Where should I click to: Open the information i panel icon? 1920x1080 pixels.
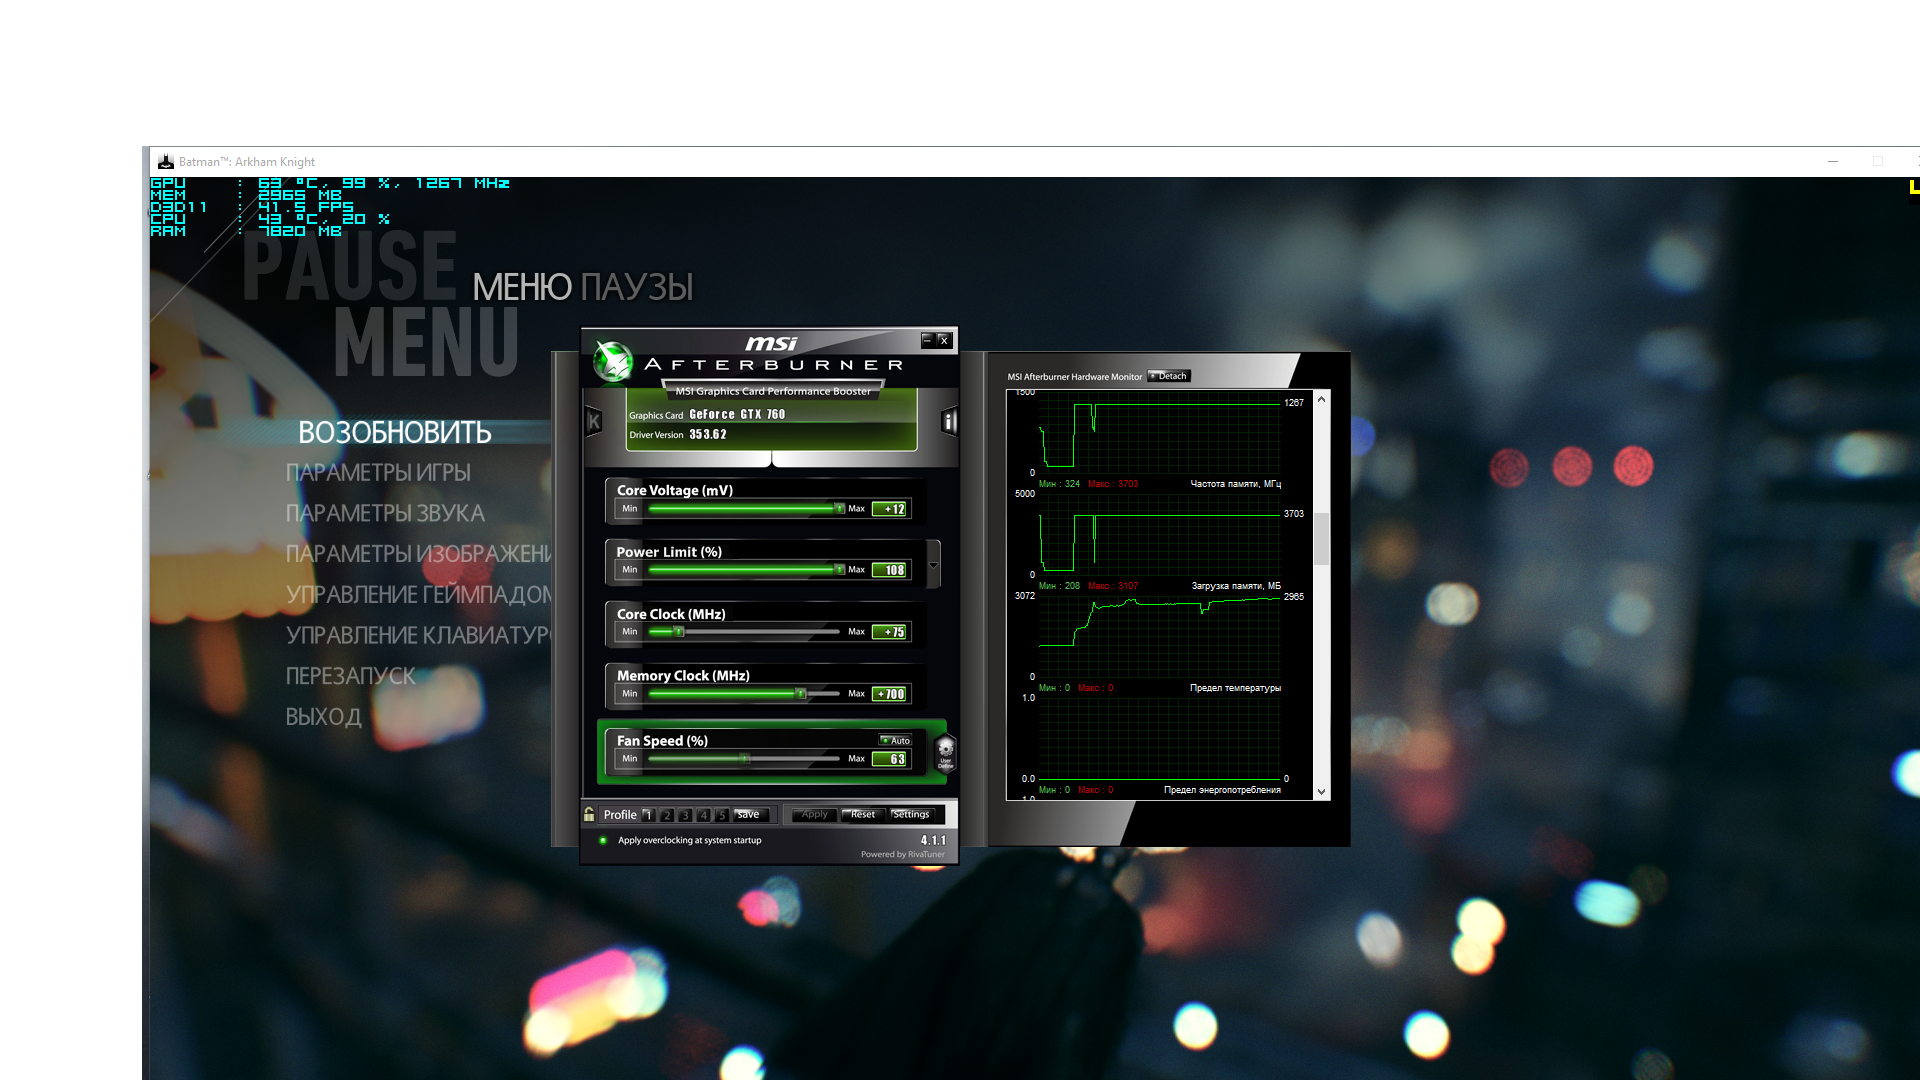948,422
